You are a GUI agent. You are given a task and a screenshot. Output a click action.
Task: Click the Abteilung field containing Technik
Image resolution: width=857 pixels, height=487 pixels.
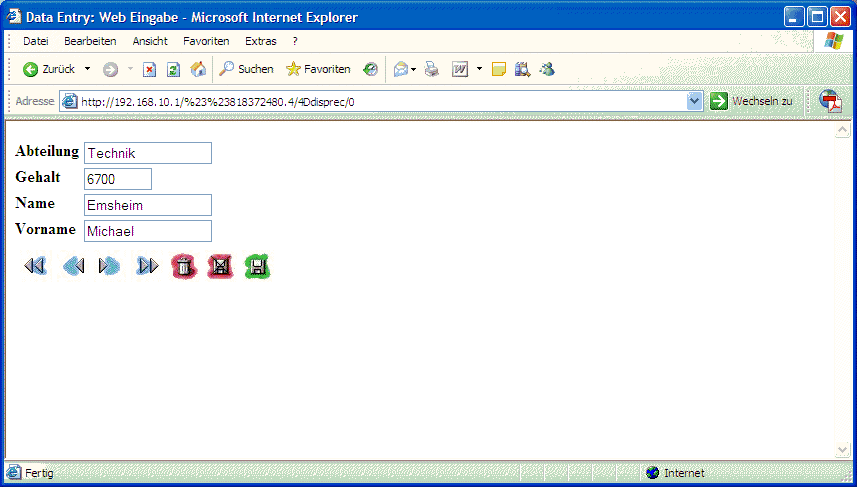(x=148, y=153)
